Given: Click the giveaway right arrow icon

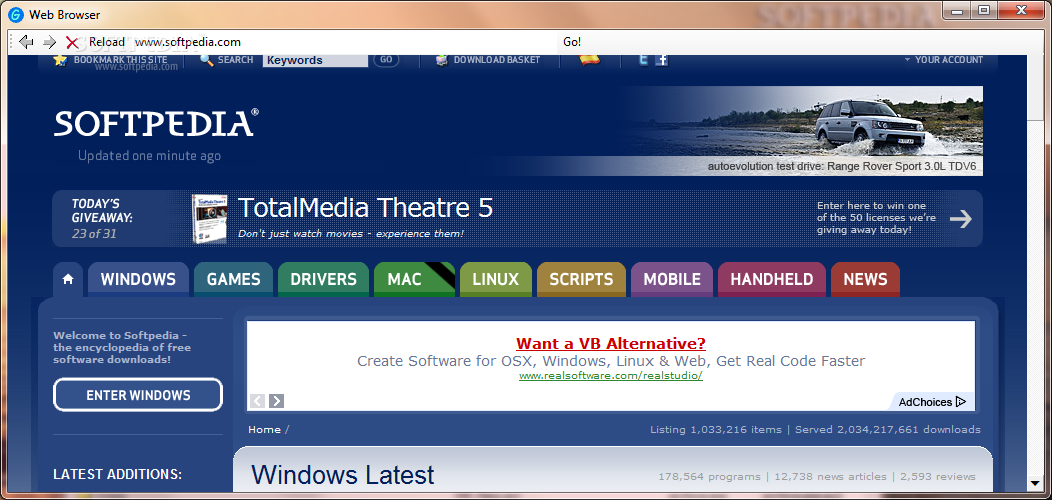Looking at the screenshot, I should (x=961, y=219).
